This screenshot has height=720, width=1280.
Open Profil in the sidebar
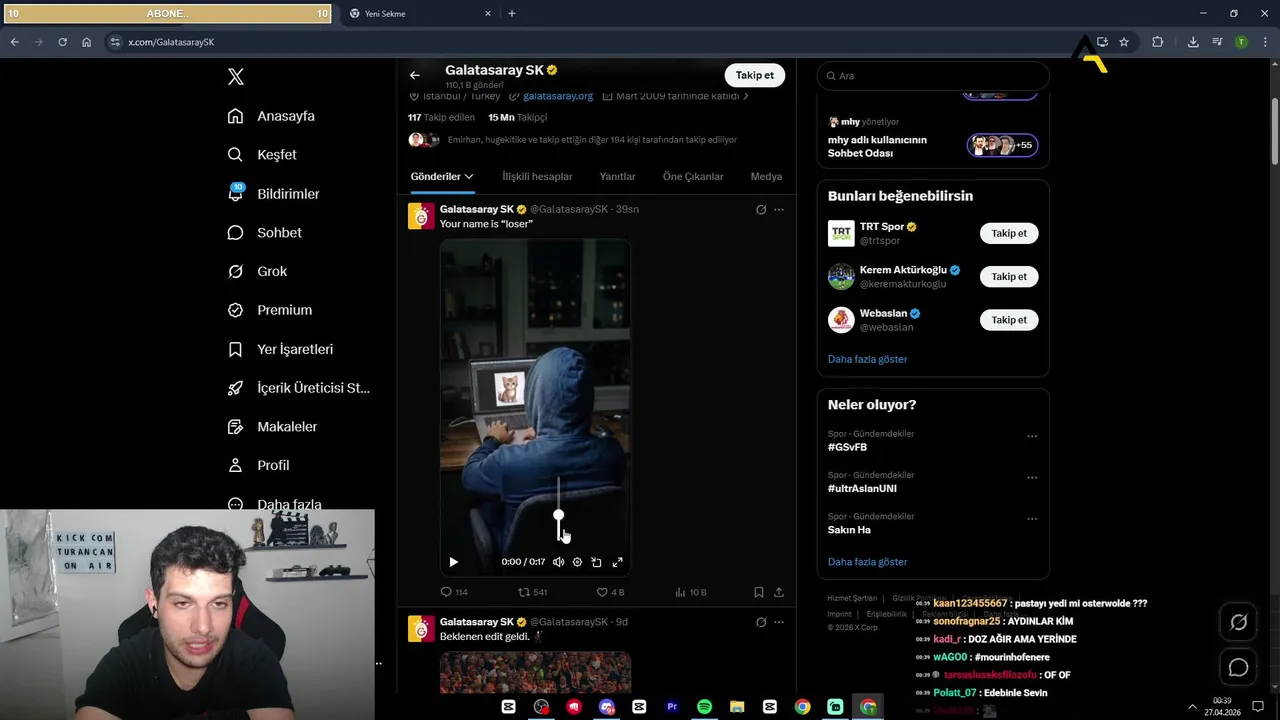258,465
